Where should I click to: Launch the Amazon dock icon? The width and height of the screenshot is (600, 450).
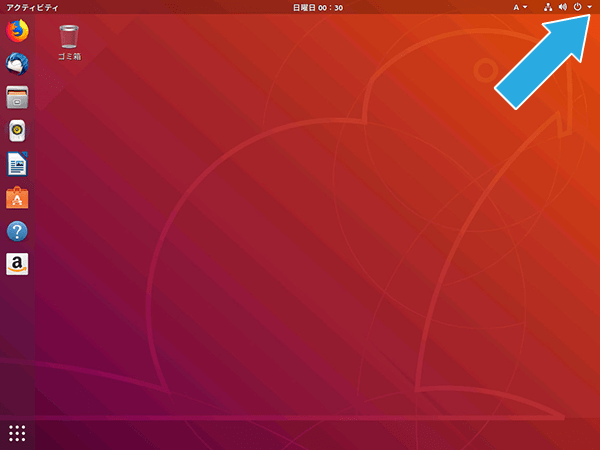17,264
